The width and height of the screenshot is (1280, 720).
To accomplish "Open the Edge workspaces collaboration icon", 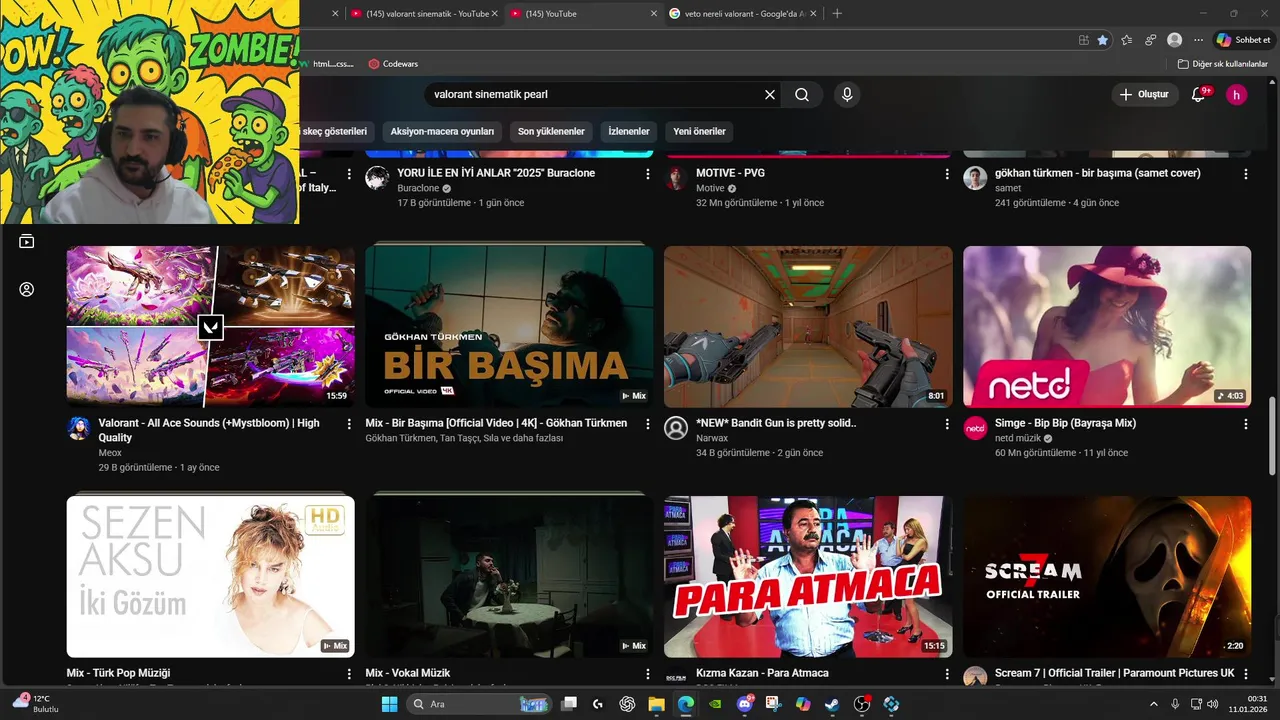I will coord(1151,40).
